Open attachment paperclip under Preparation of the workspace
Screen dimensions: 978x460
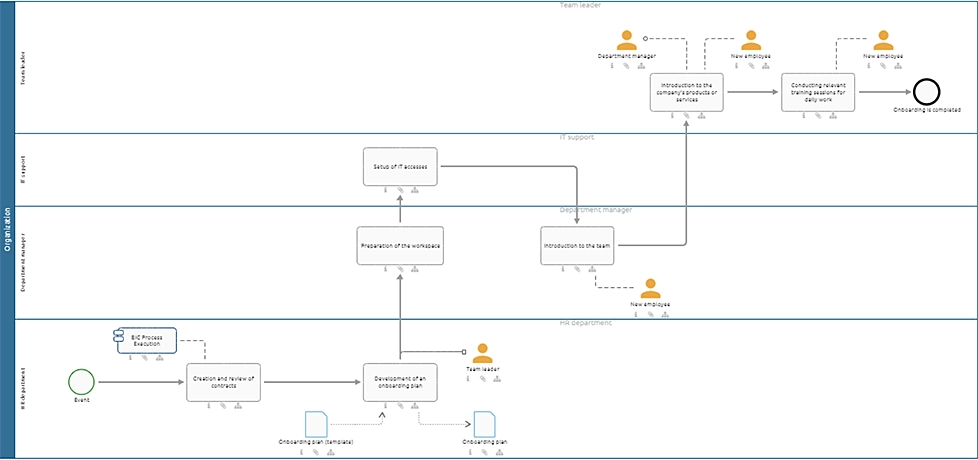tap(400, 269)
